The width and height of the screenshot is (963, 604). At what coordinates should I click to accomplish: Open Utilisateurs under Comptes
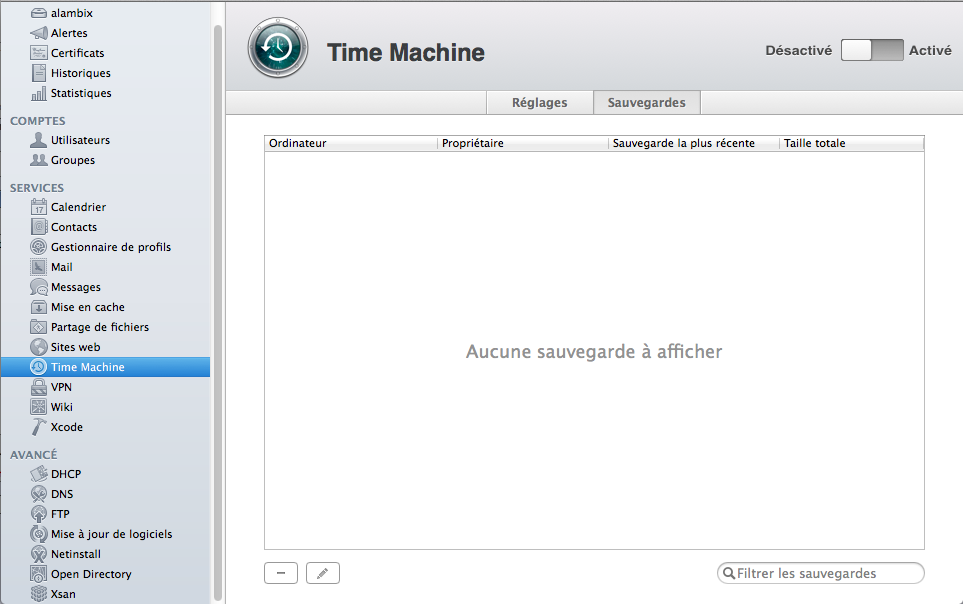(x=80, y=140)
